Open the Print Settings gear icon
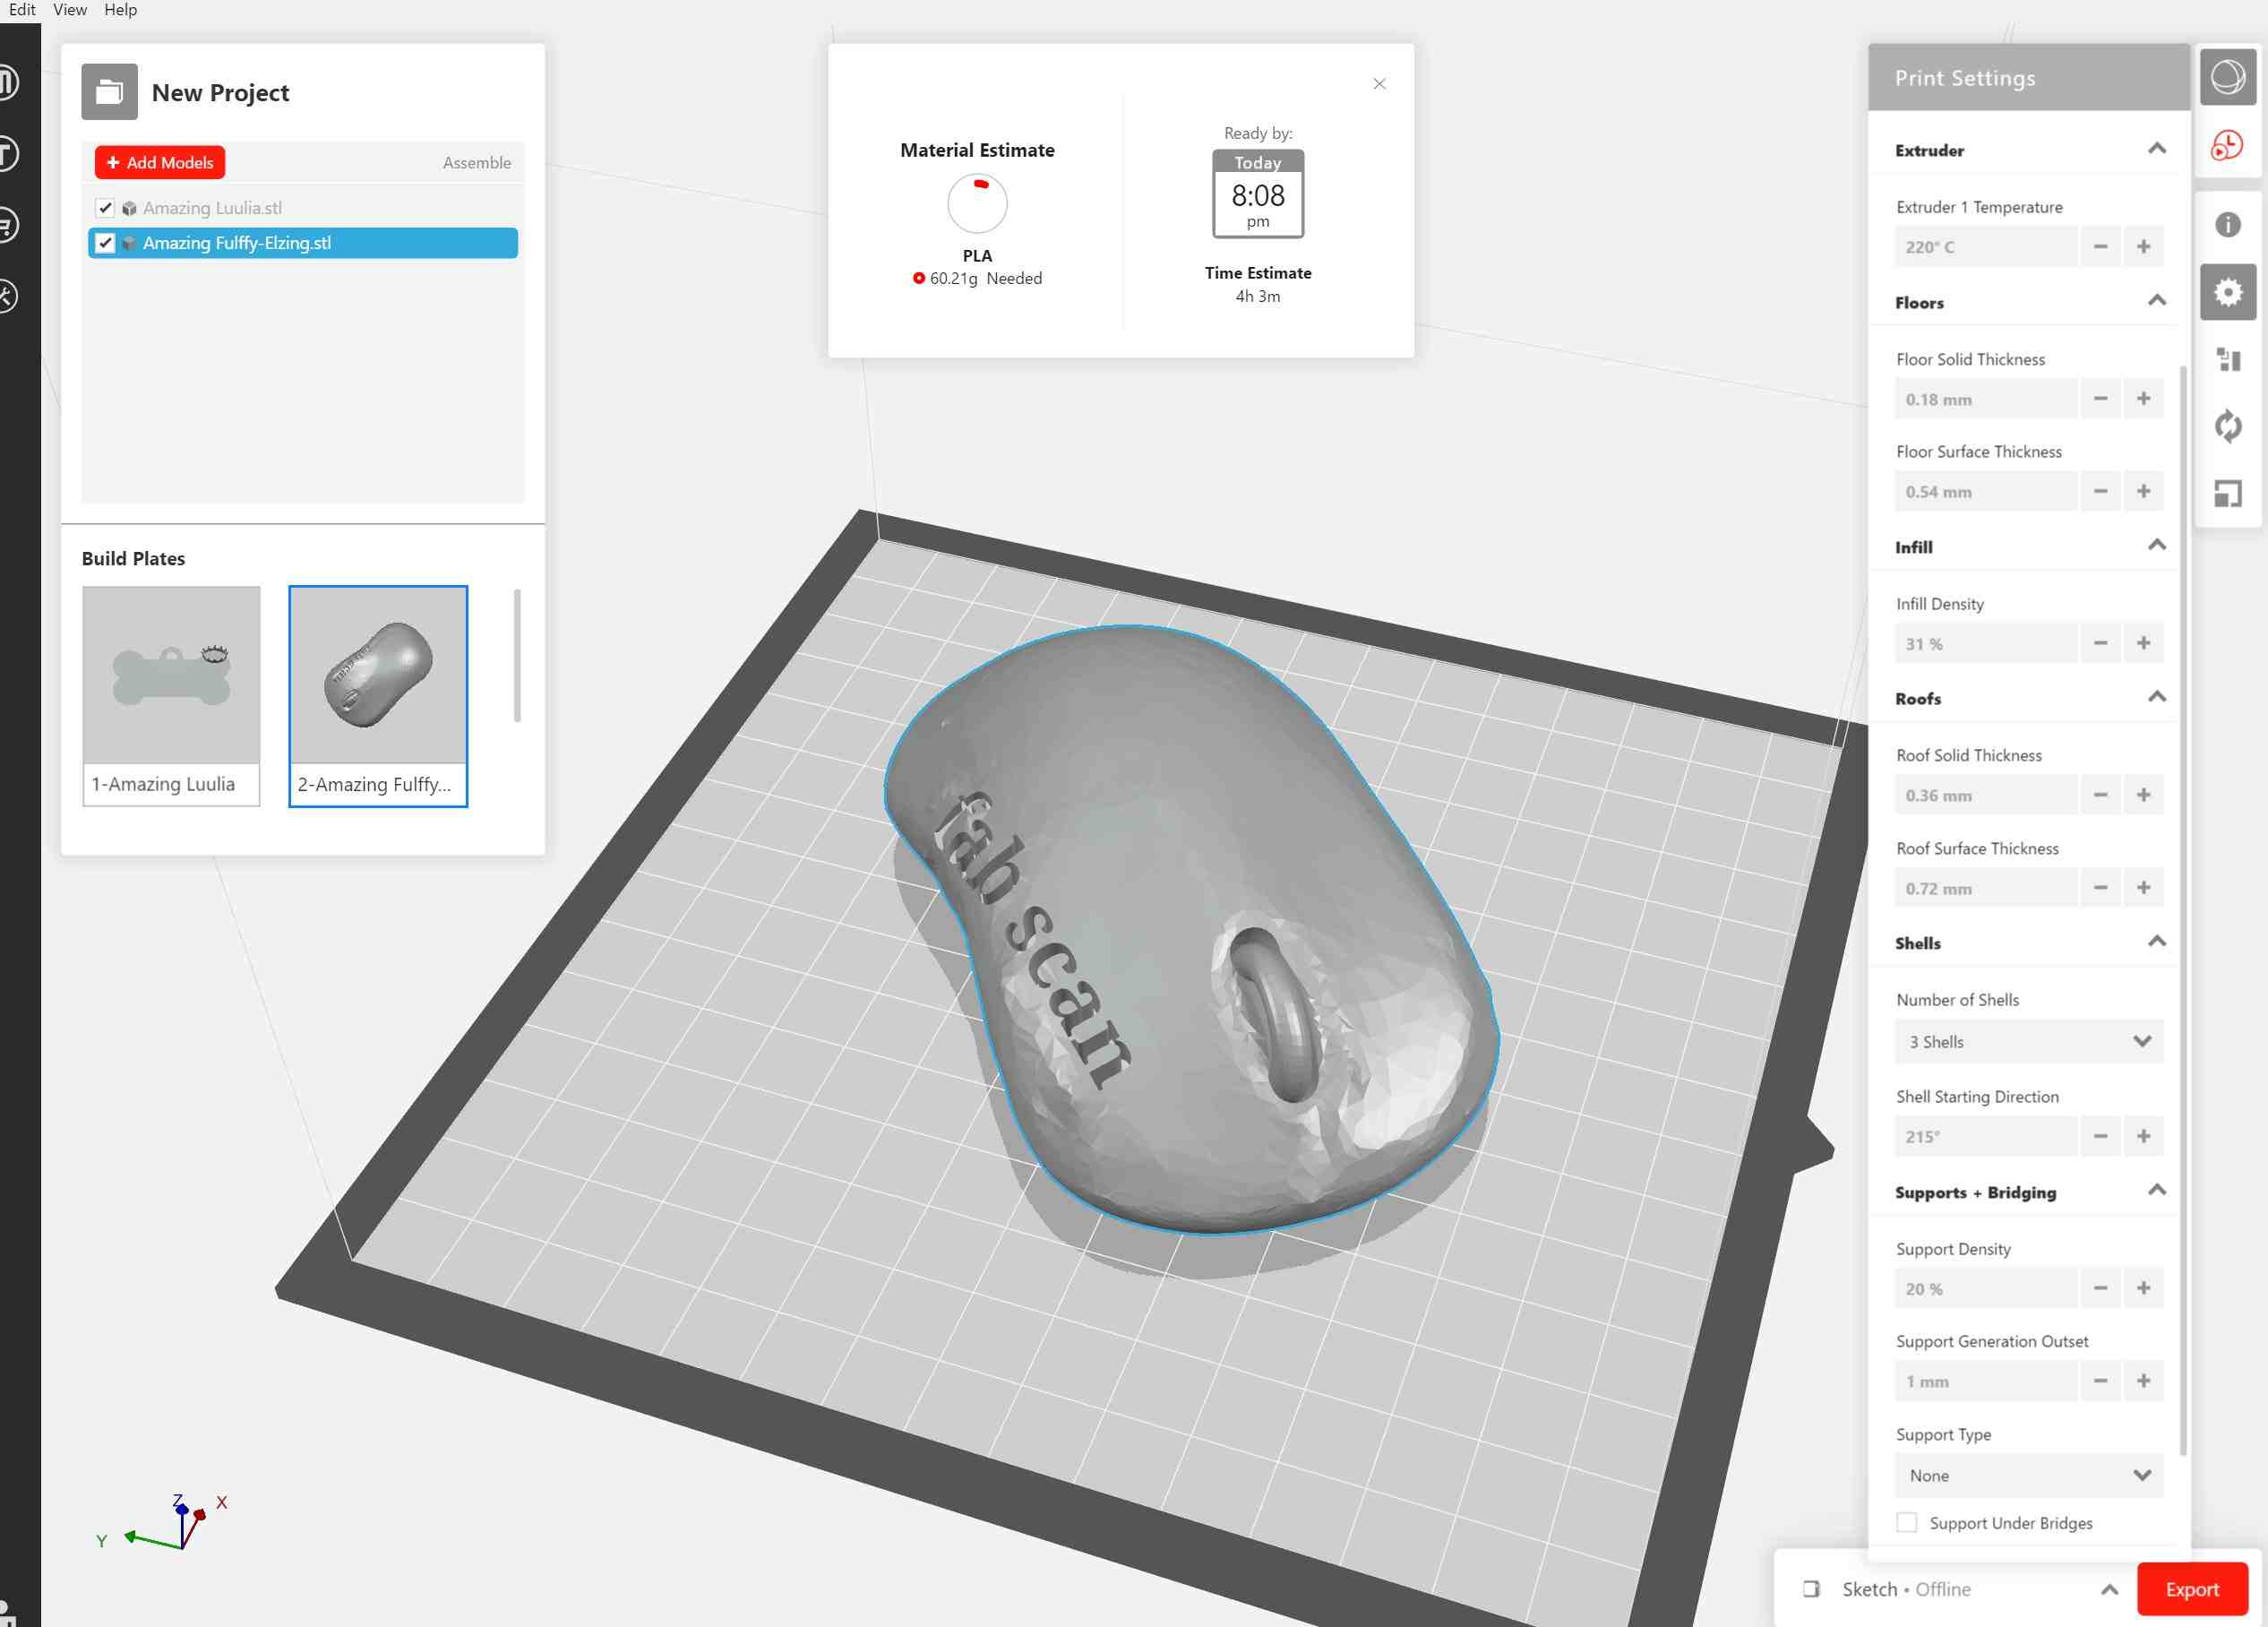The image size is (2268, 1627). [x=2228, y=292]
